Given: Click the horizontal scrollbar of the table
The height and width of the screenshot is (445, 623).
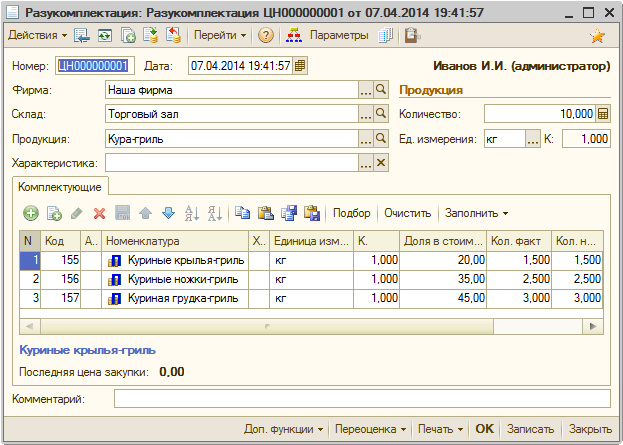Looking at the screenshot, I should tap(265, 326).
